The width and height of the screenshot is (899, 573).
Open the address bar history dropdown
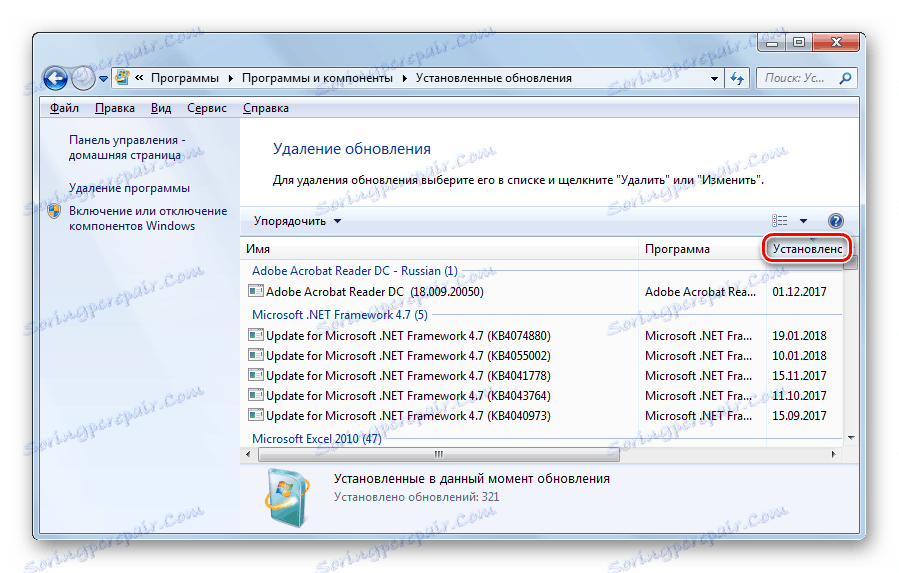point(714,79)
